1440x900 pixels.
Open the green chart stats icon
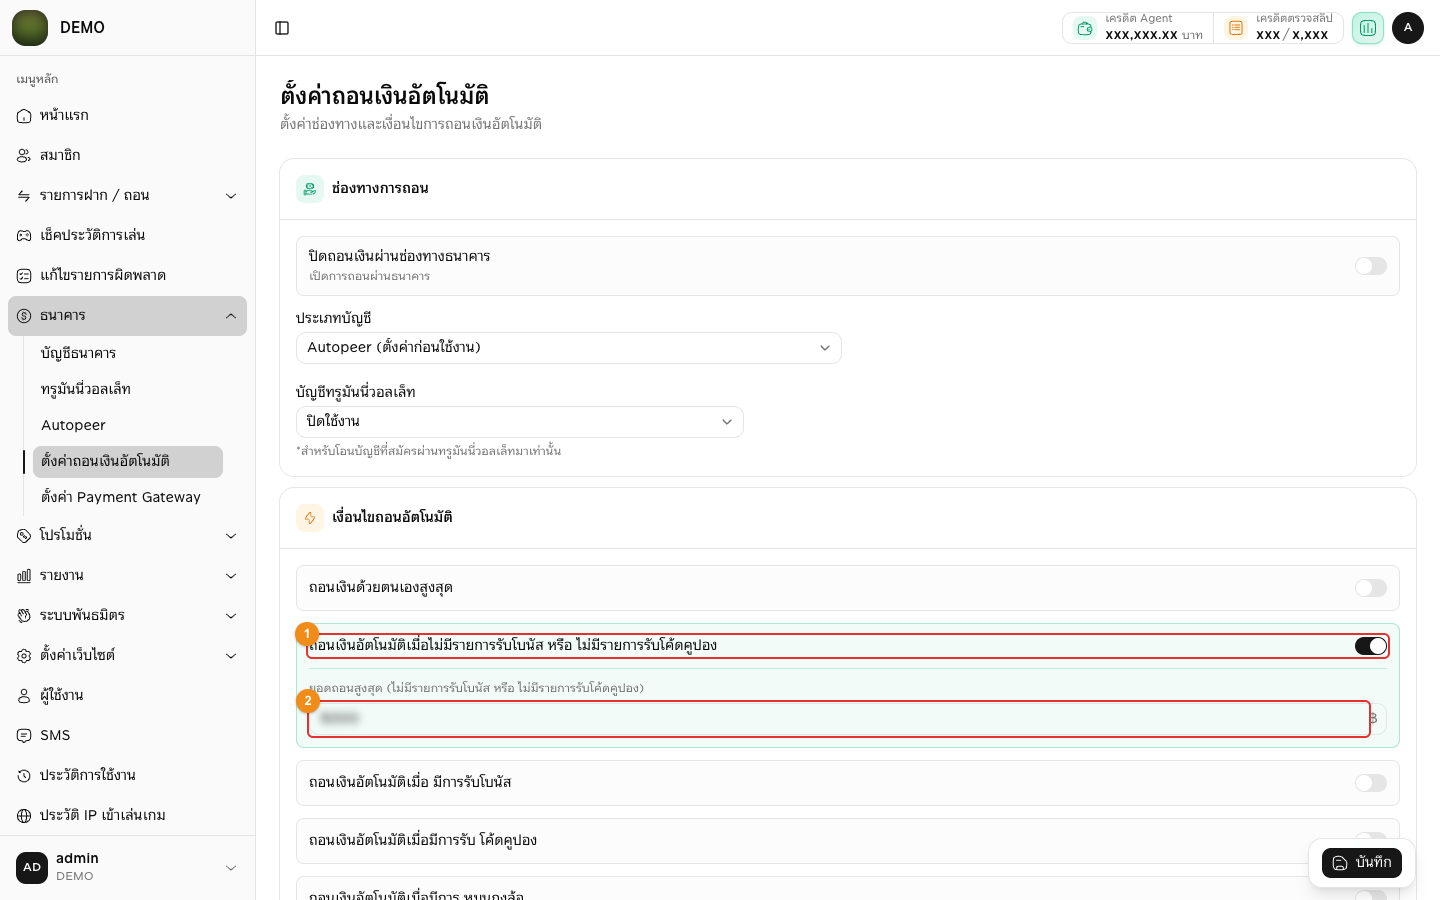click(x=1368, y=28)
